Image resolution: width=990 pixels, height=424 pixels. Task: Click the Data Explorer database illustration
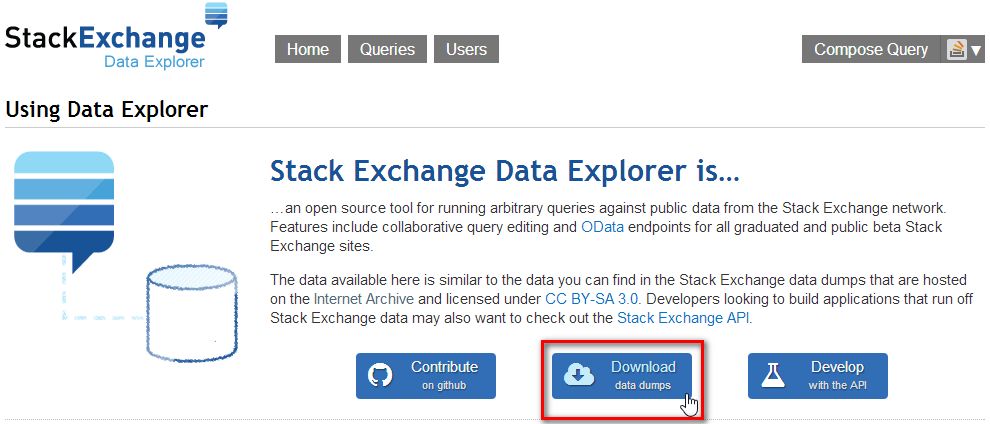point(126,256)
